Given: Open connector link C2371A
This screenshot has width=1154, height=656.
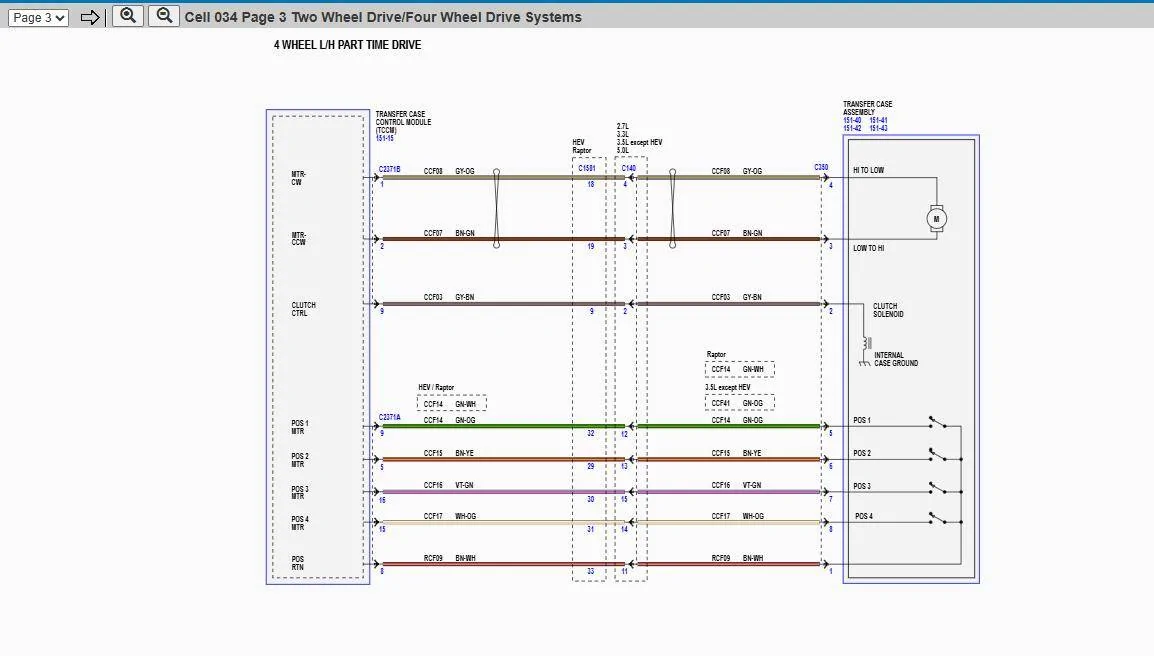Looking at the screenshot, I should click(x=389, y=417).
